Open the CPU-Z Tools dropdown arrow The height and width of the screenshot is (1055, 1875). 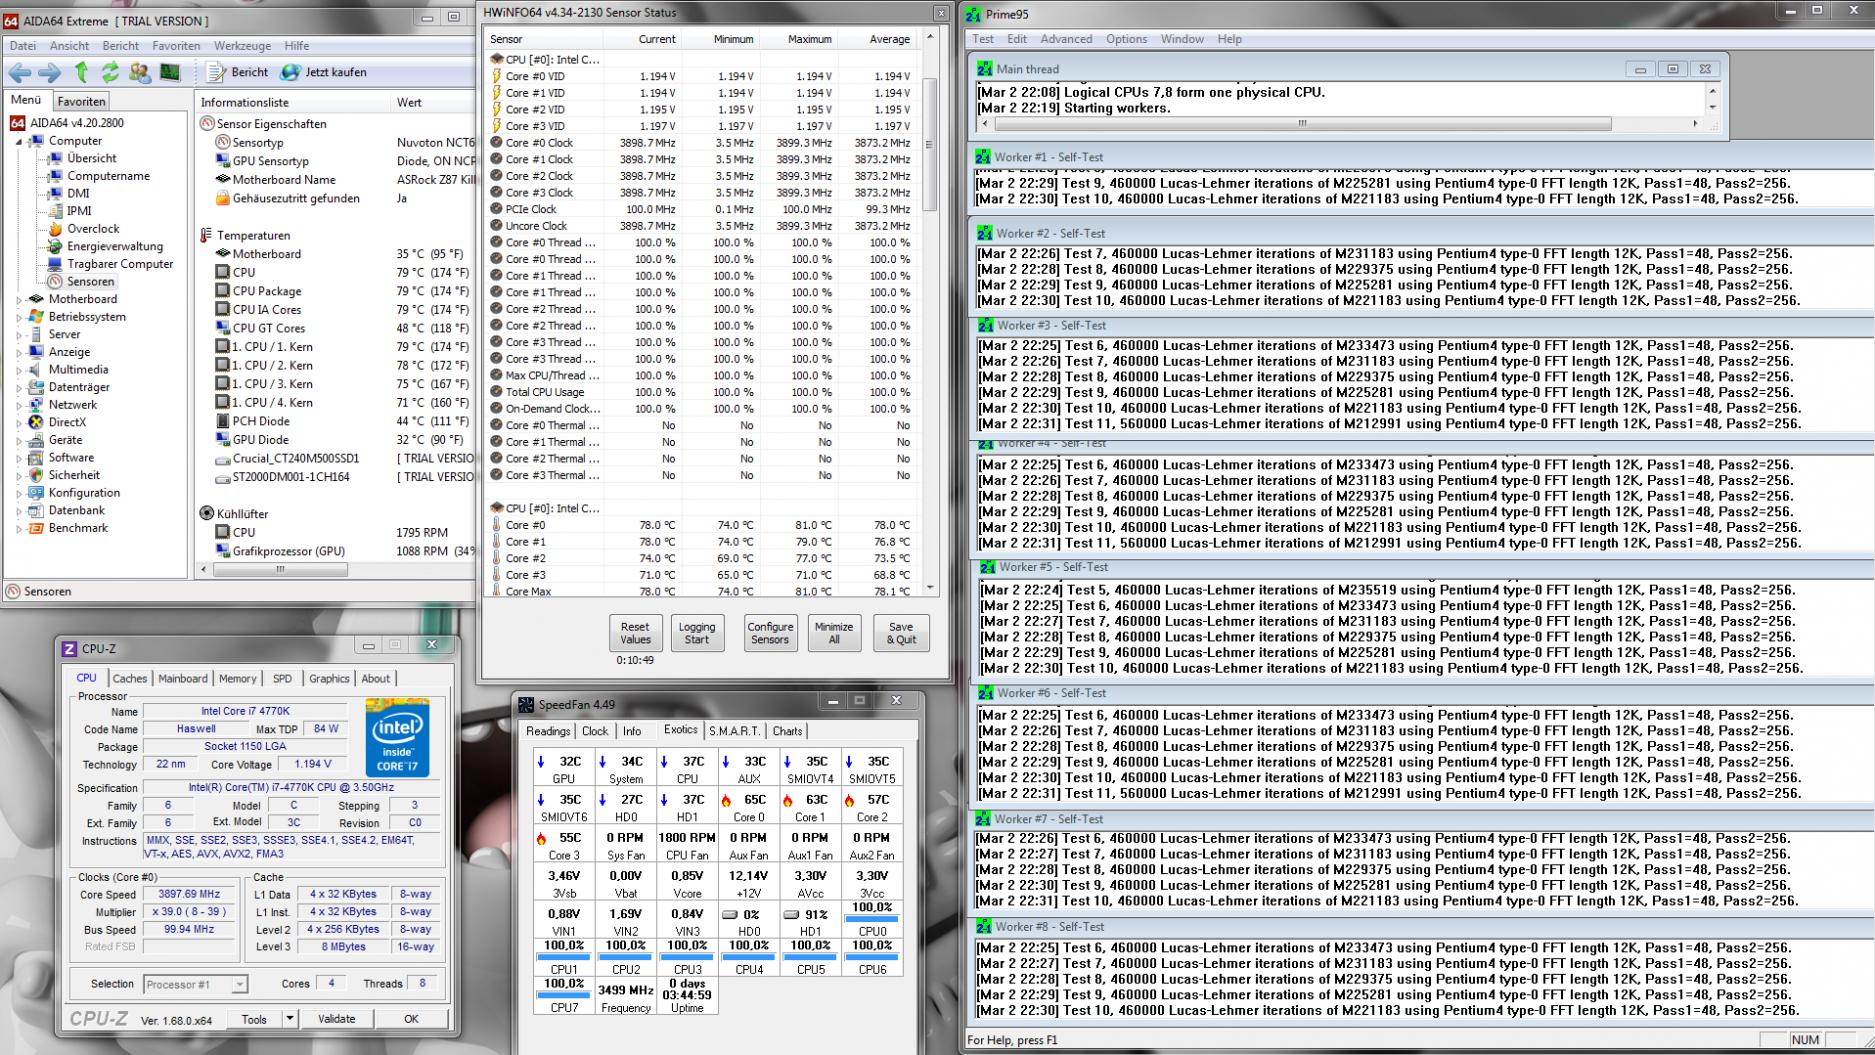[x=290, y=1019]
